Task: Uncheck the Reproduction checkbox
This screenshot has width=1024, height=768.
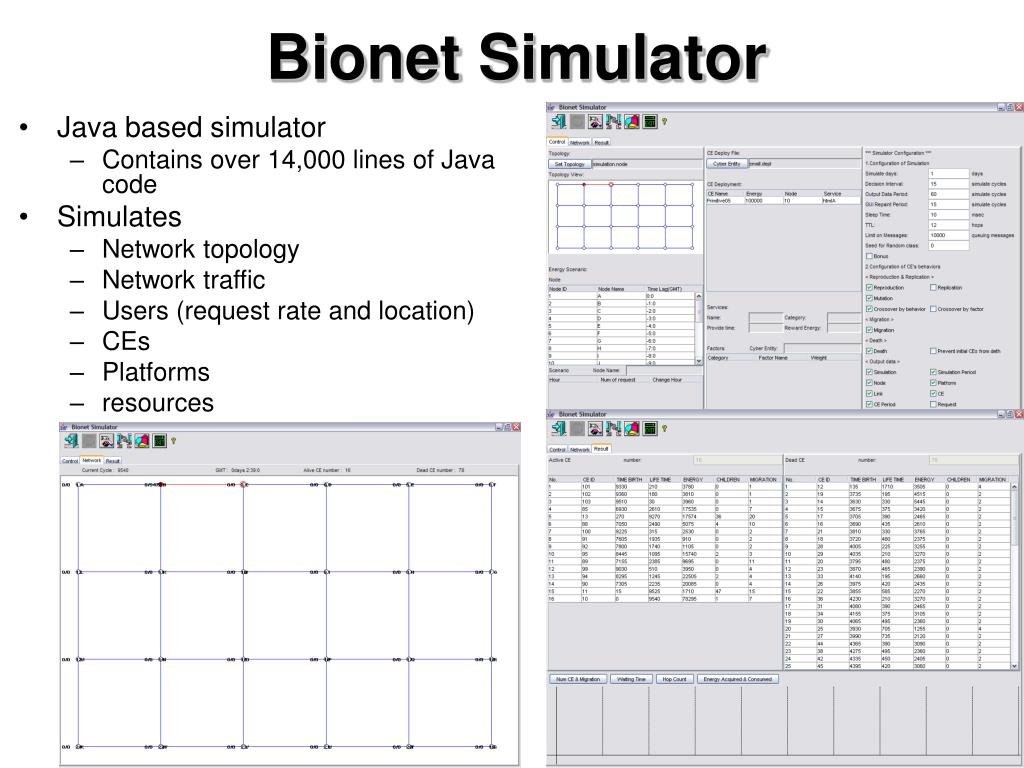Action: [869, 287]
